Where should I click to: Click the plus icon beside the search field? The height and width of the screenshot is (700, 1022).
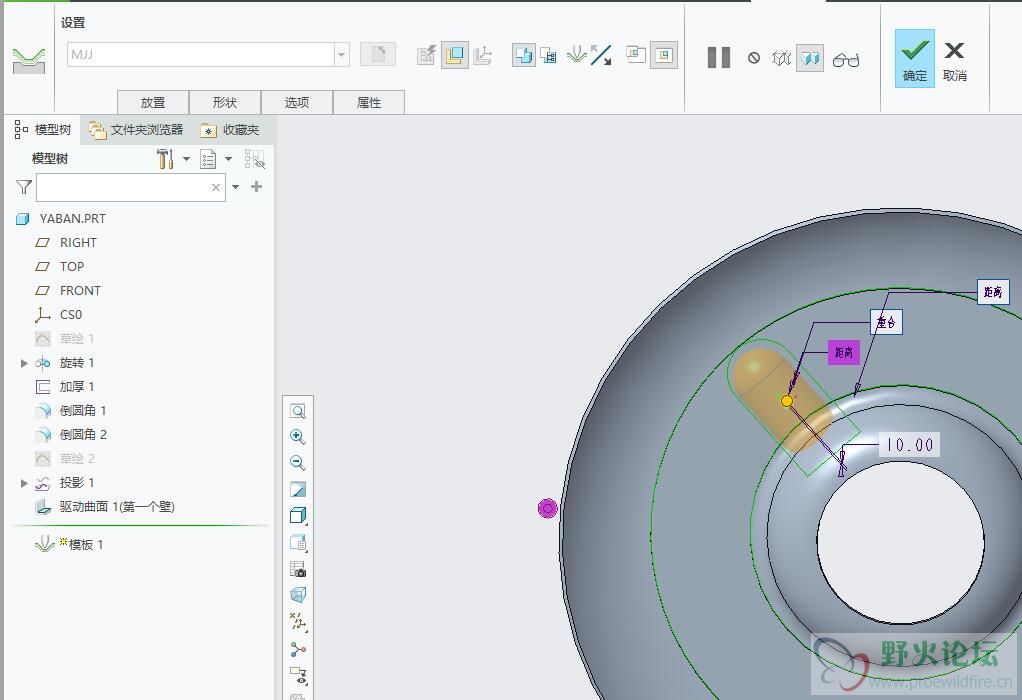point(257,187)
